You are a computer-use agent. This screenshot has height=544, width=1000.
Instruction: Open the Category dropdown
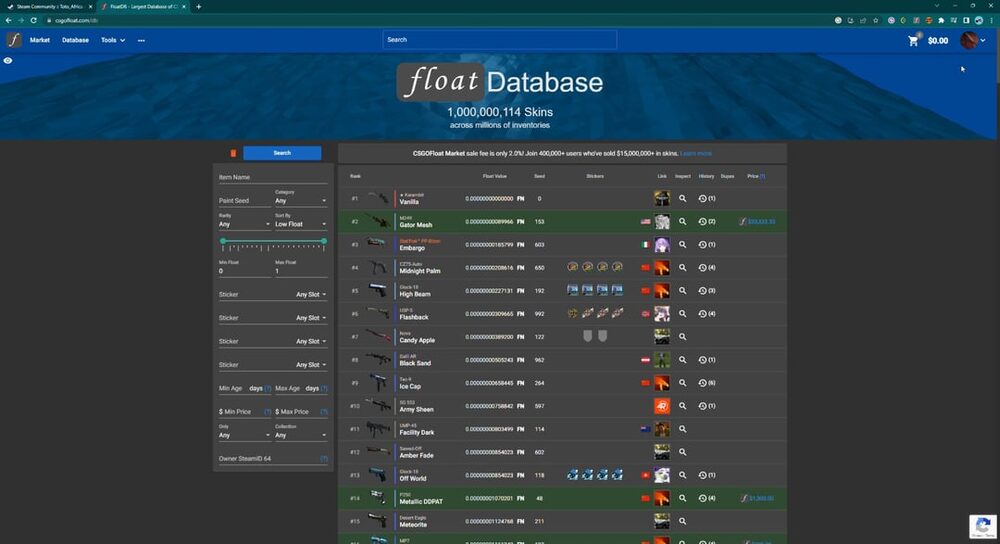pos(301,200)
